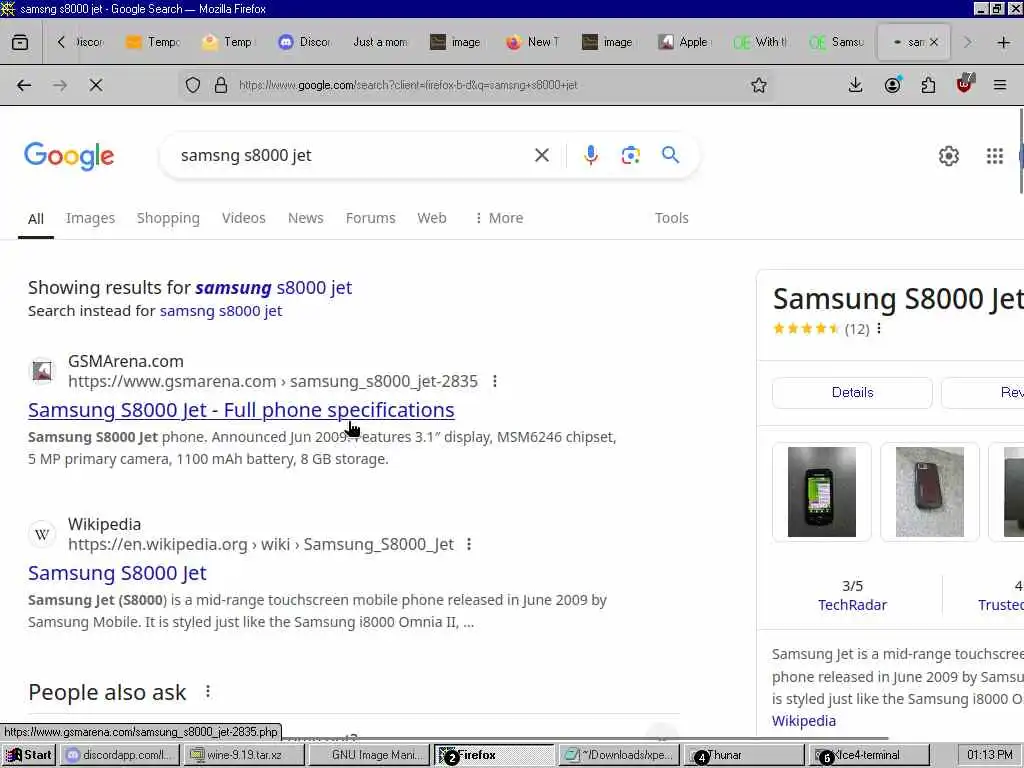
Task: Open the Wikipedia link in knowledge panel
Action: coord(804,721)
